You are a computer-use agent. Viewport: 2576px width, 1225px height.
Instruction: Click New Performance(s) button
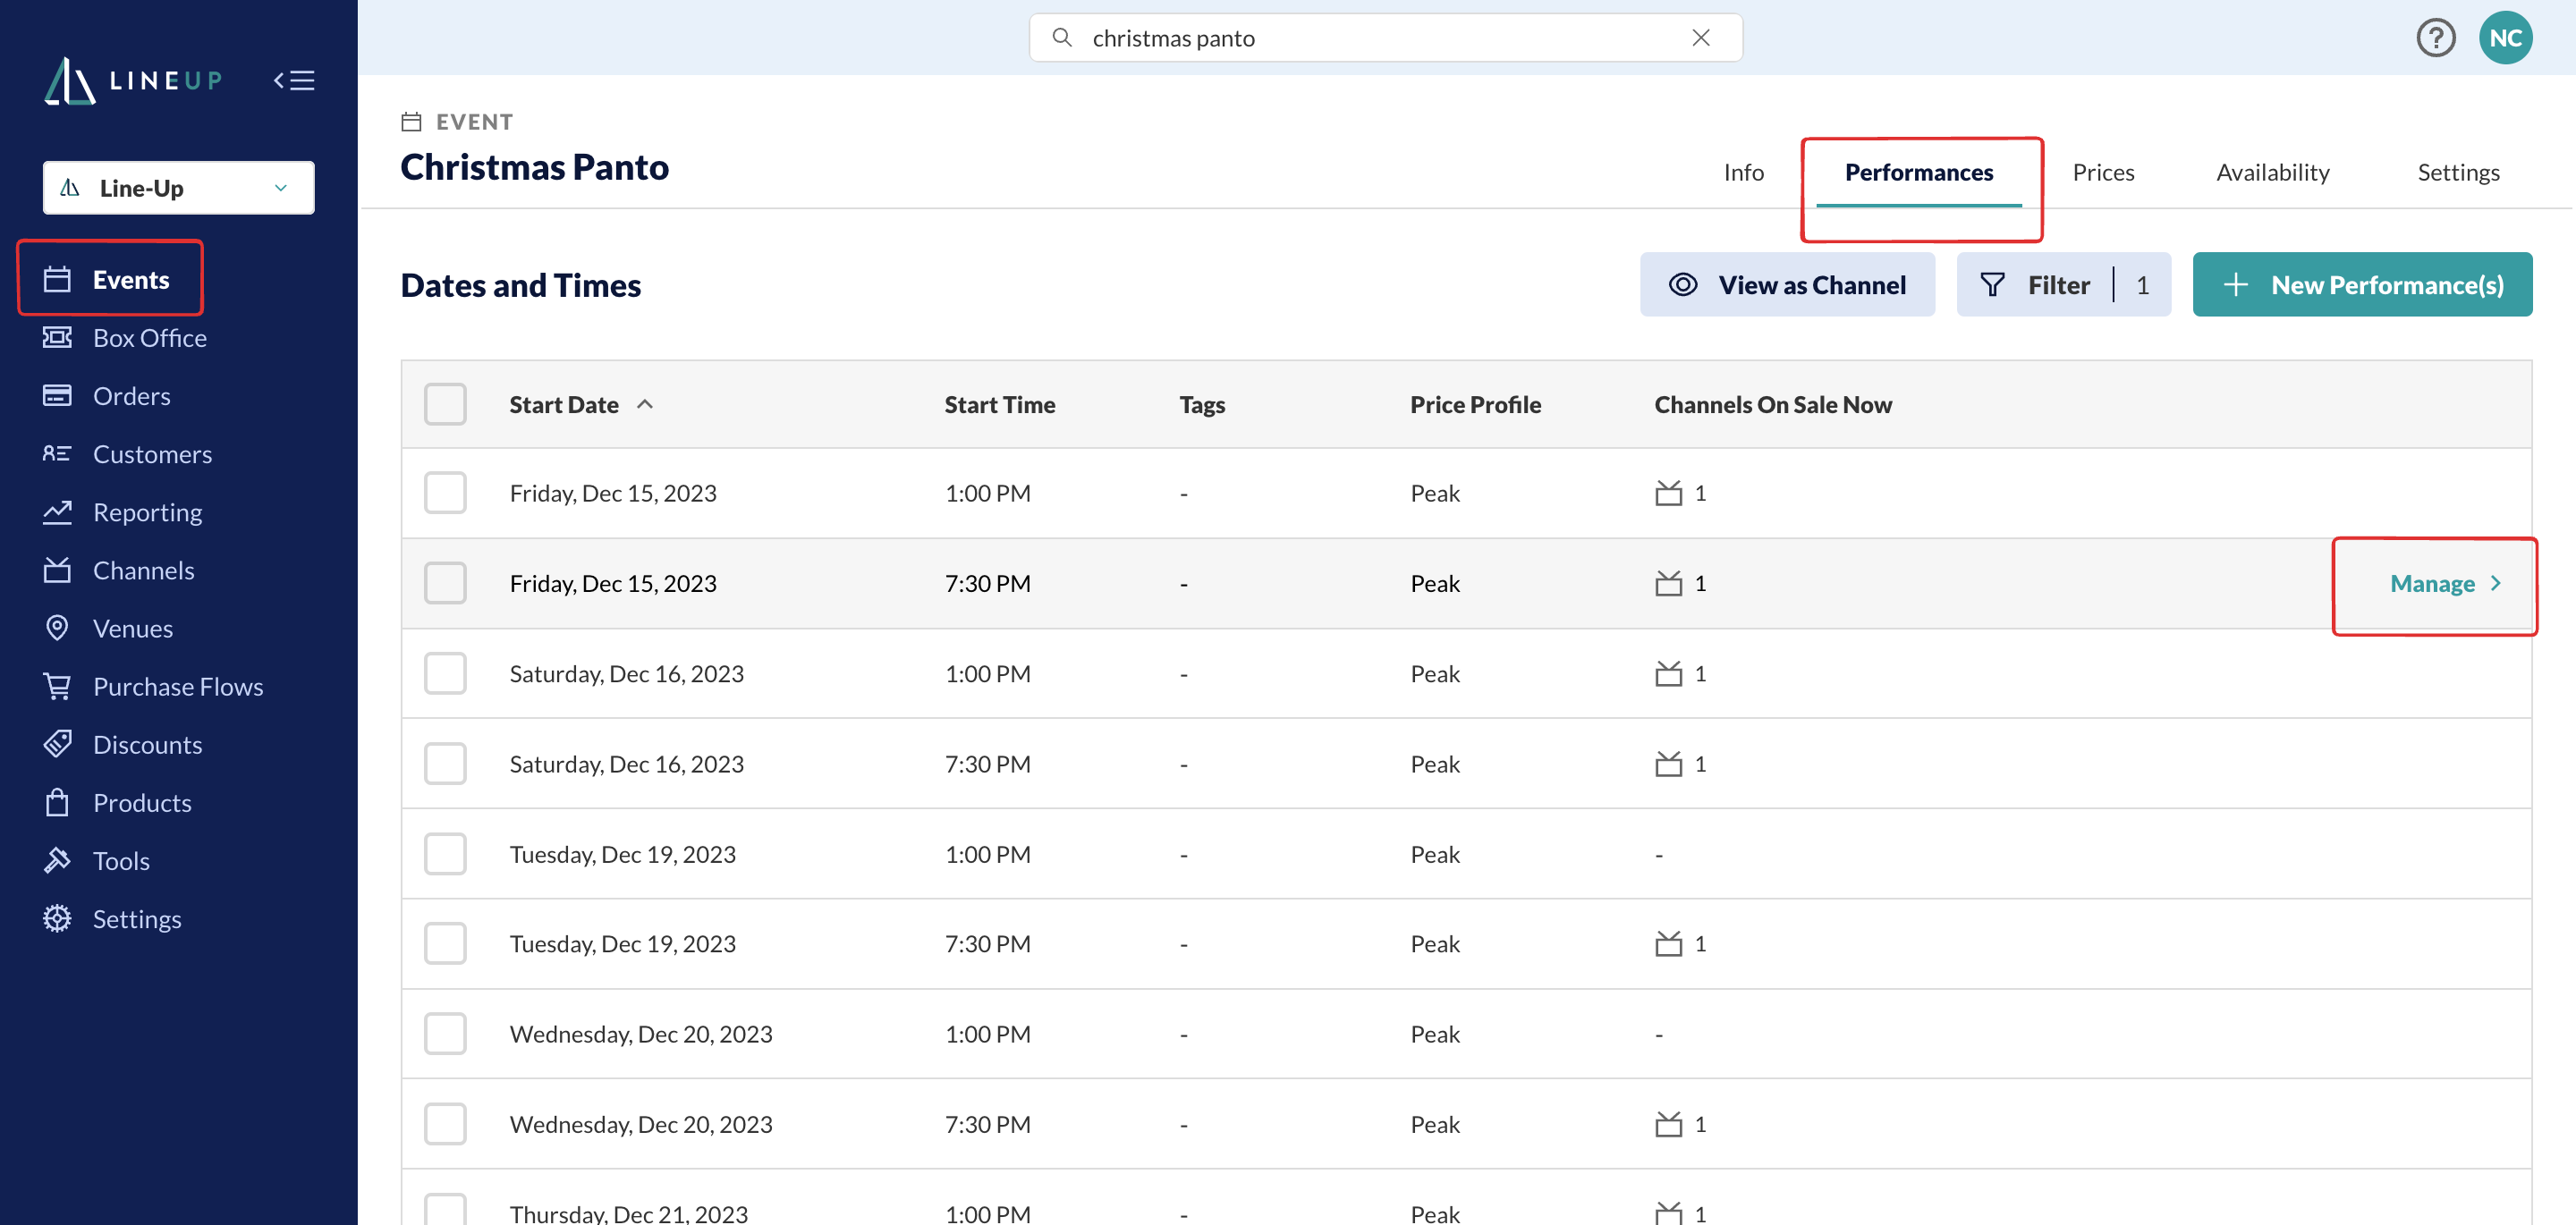[x=2362, y=285]
